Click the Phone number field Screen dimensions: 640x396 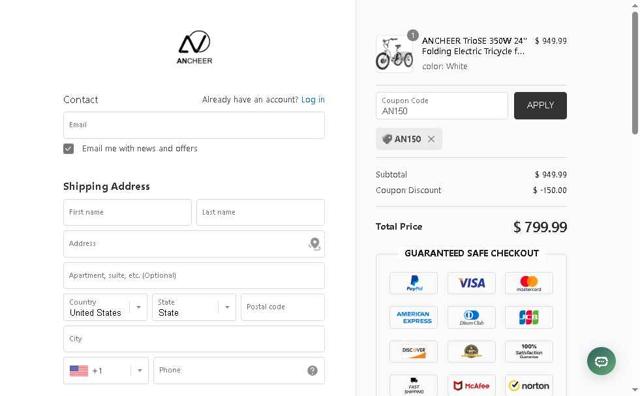click(x=239, y=371)
